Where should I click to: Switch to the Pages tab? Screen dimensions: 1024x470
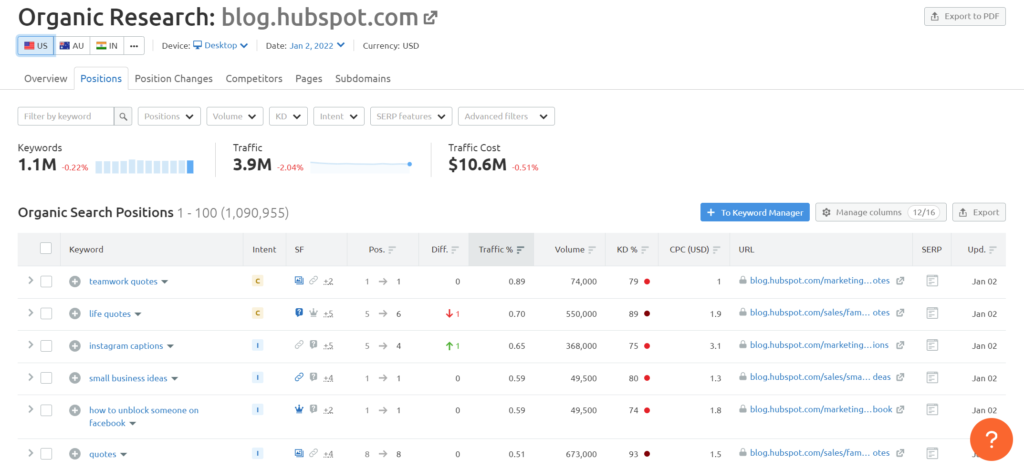click(309, 78)
